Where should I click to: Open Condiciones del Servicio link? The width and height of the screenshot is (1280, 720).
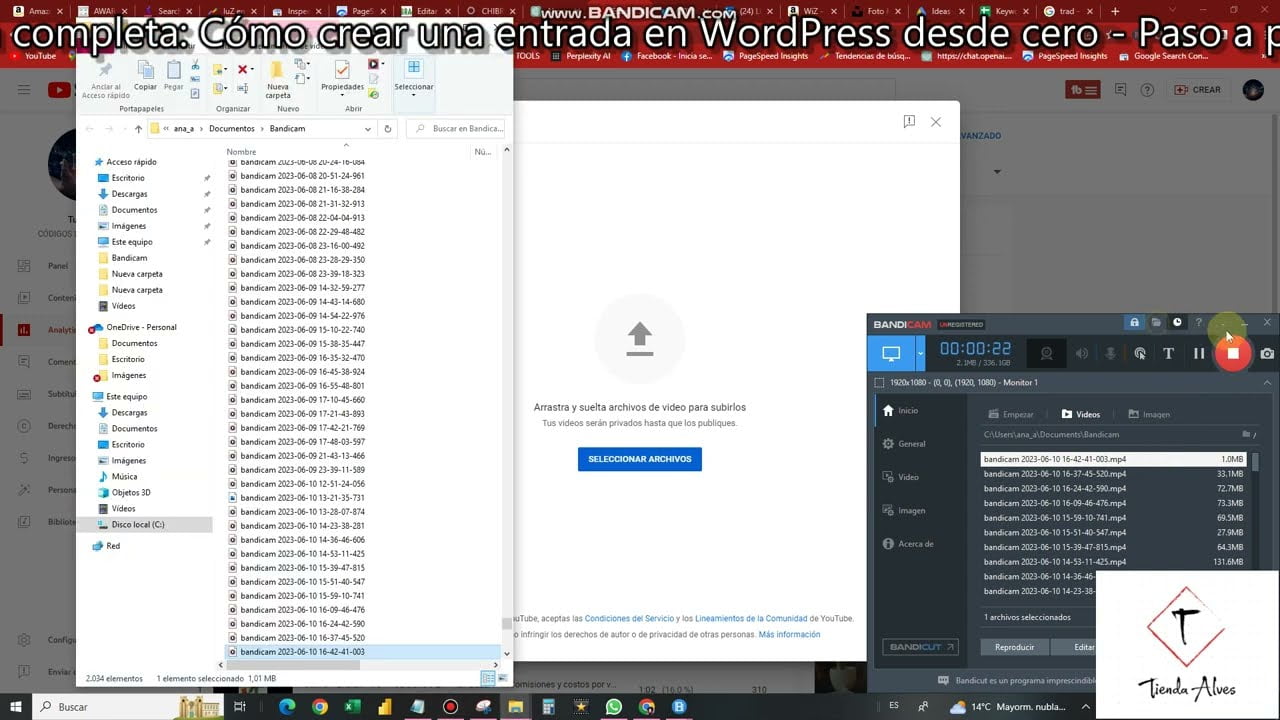pyautogui.click(x=629, y=619)
